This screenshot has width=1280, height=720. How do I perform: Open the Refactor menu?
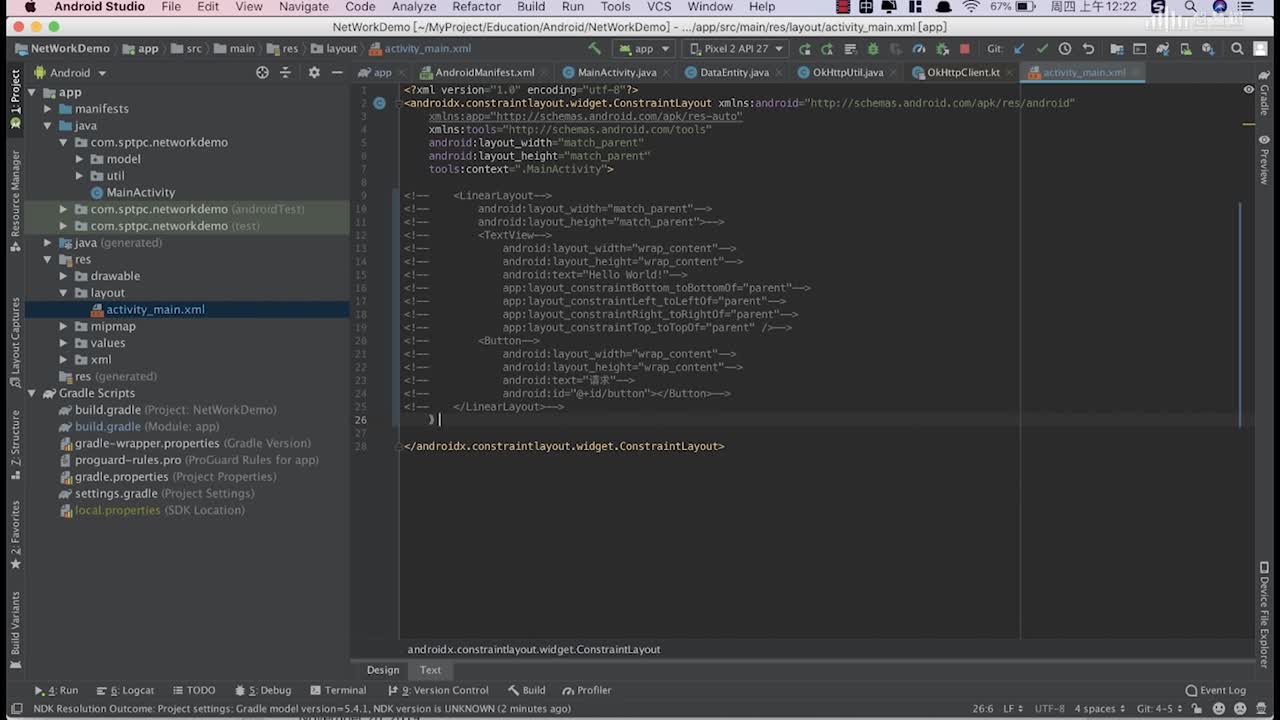[476, 7]
